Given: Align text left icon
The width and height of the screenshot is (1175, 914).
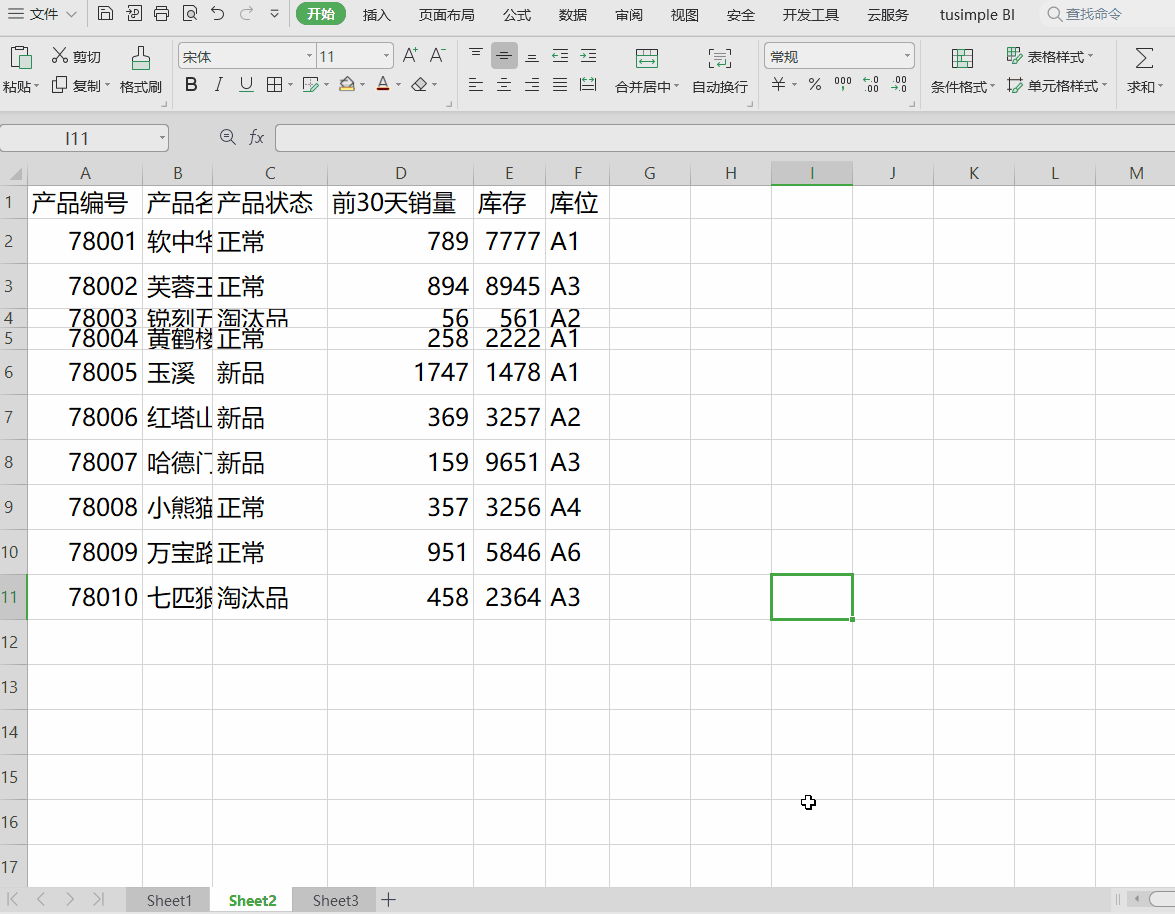Looking at the screenshot, I should (x=476, y=85).
